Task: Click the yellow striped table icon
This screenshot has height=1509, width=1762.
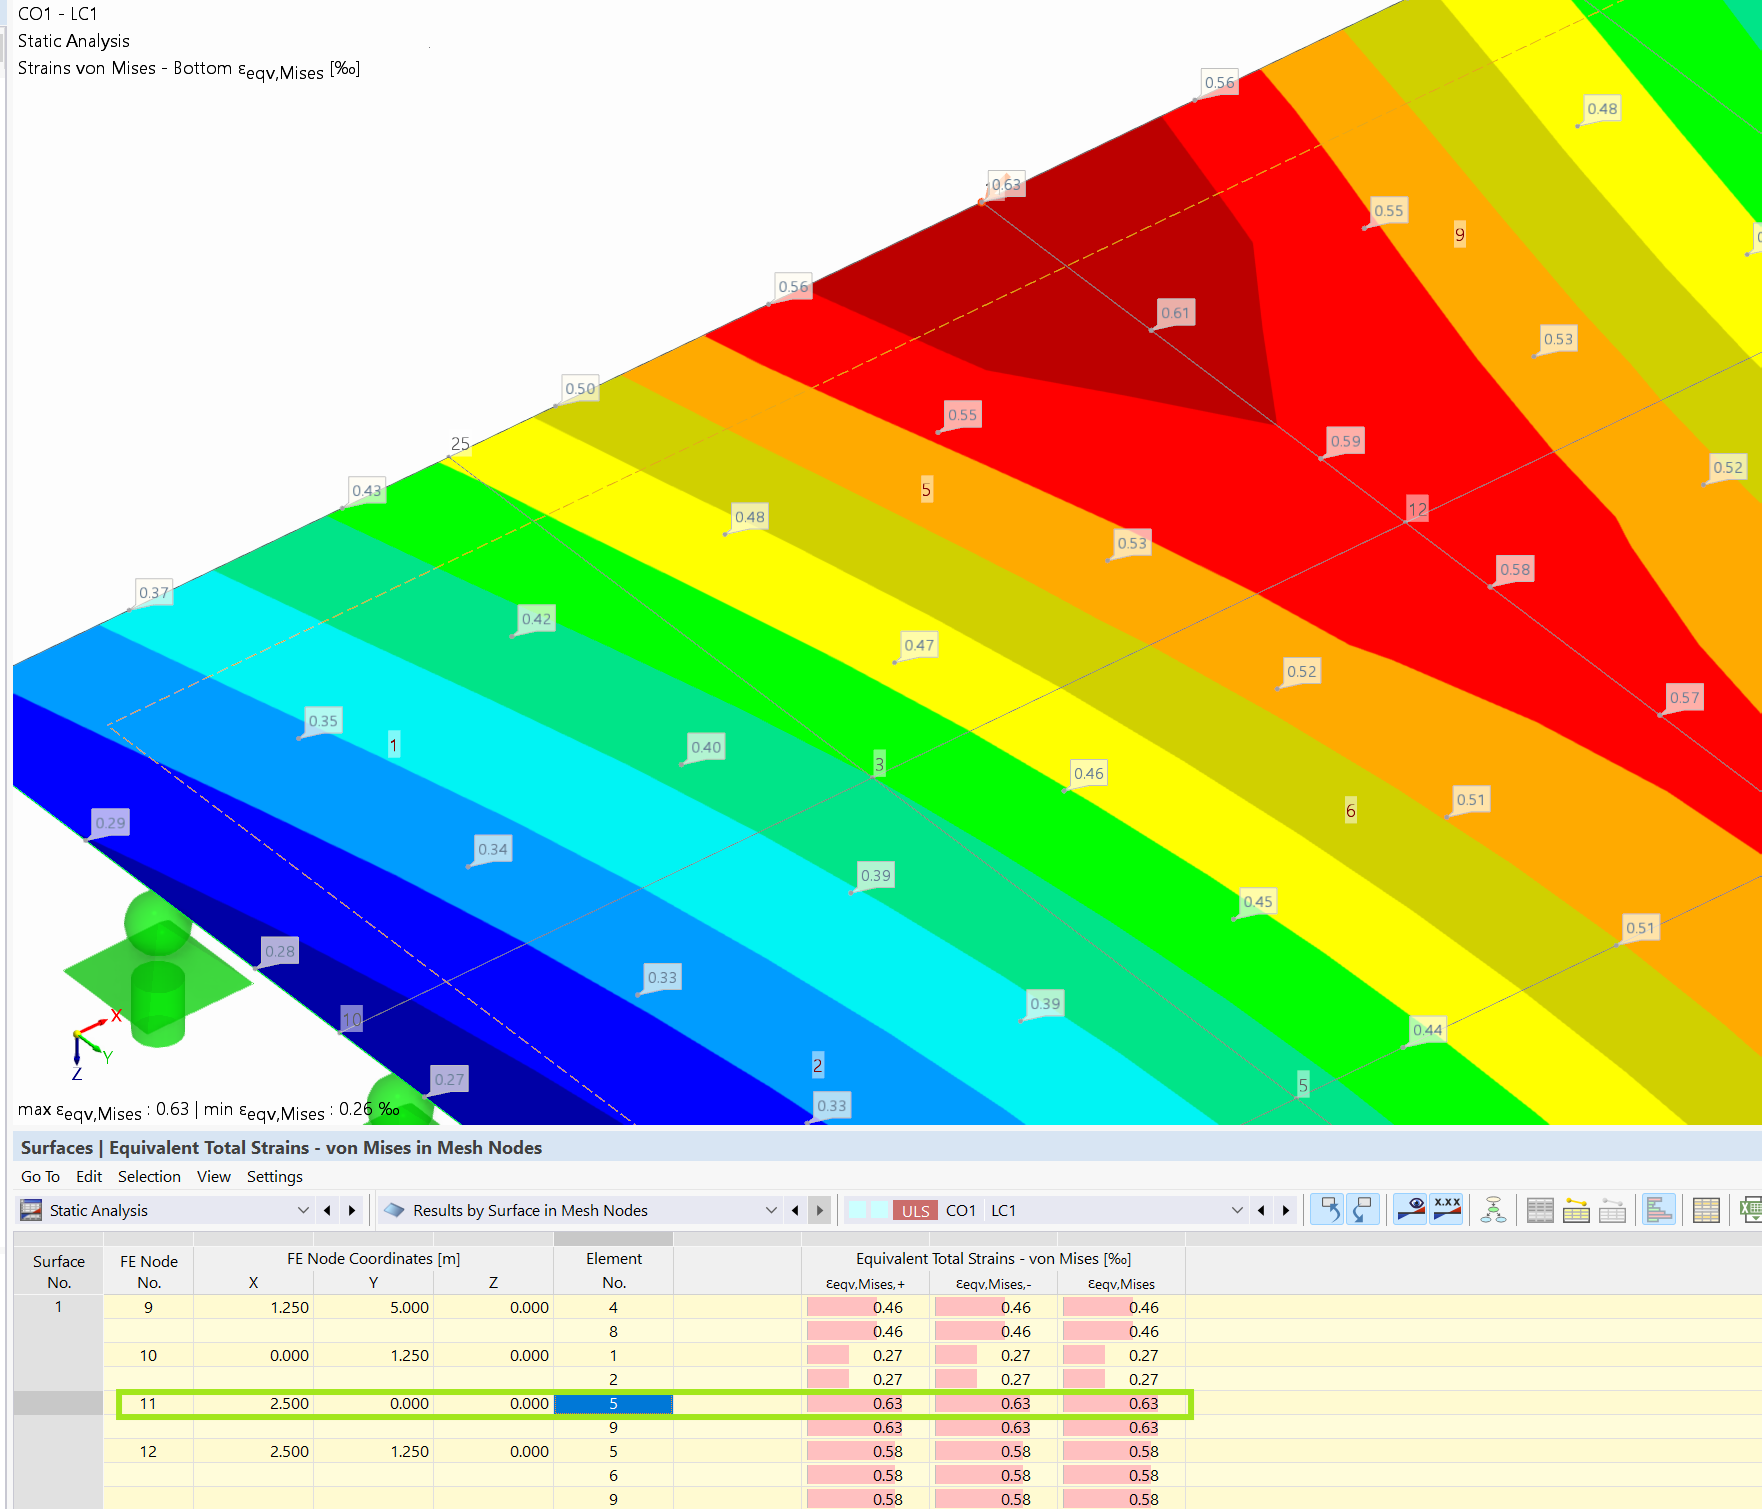Action: [1706, 1210]
